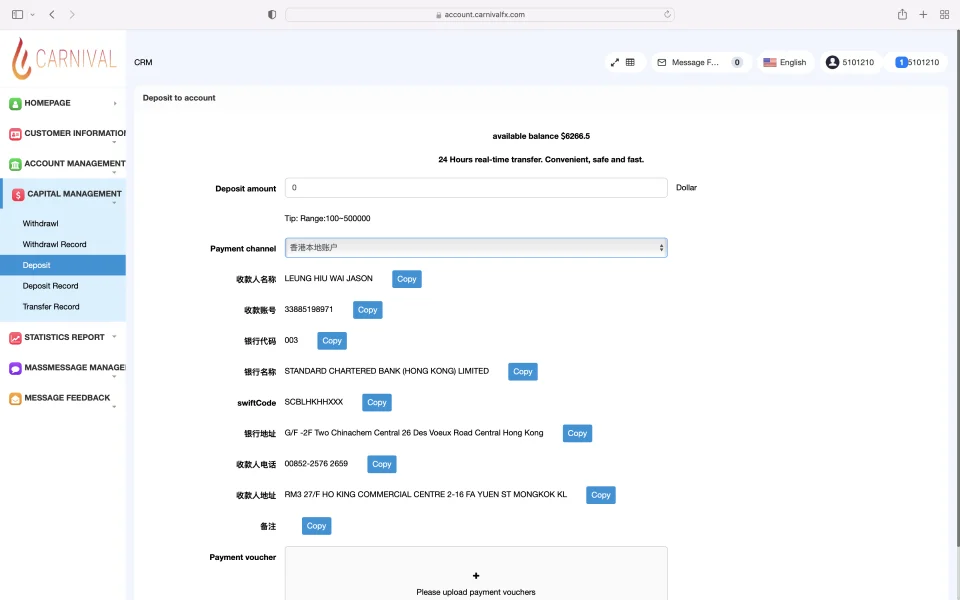Click the user profile avatar icon
The image size is (960, 600).
pos(832,62)
